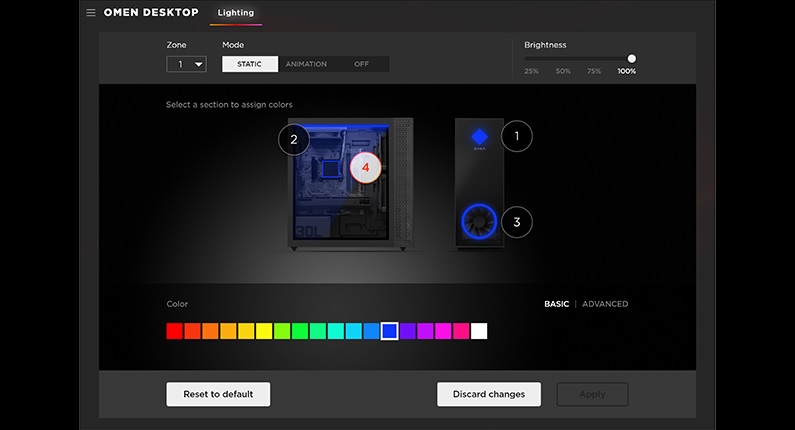This screenshot has height=430, width=795.
Task: Pick the selected royal blue swatch
Action: [389, 331]
